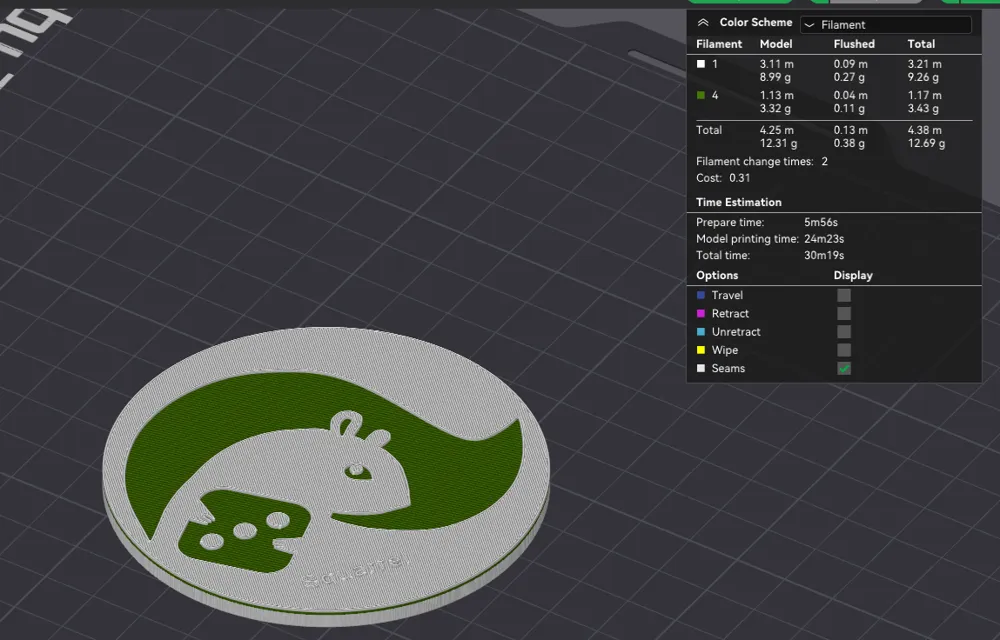Screen dimensions: 1000x640
Task: Click the Prepare time value 5m56s
Action: (821, 222)
